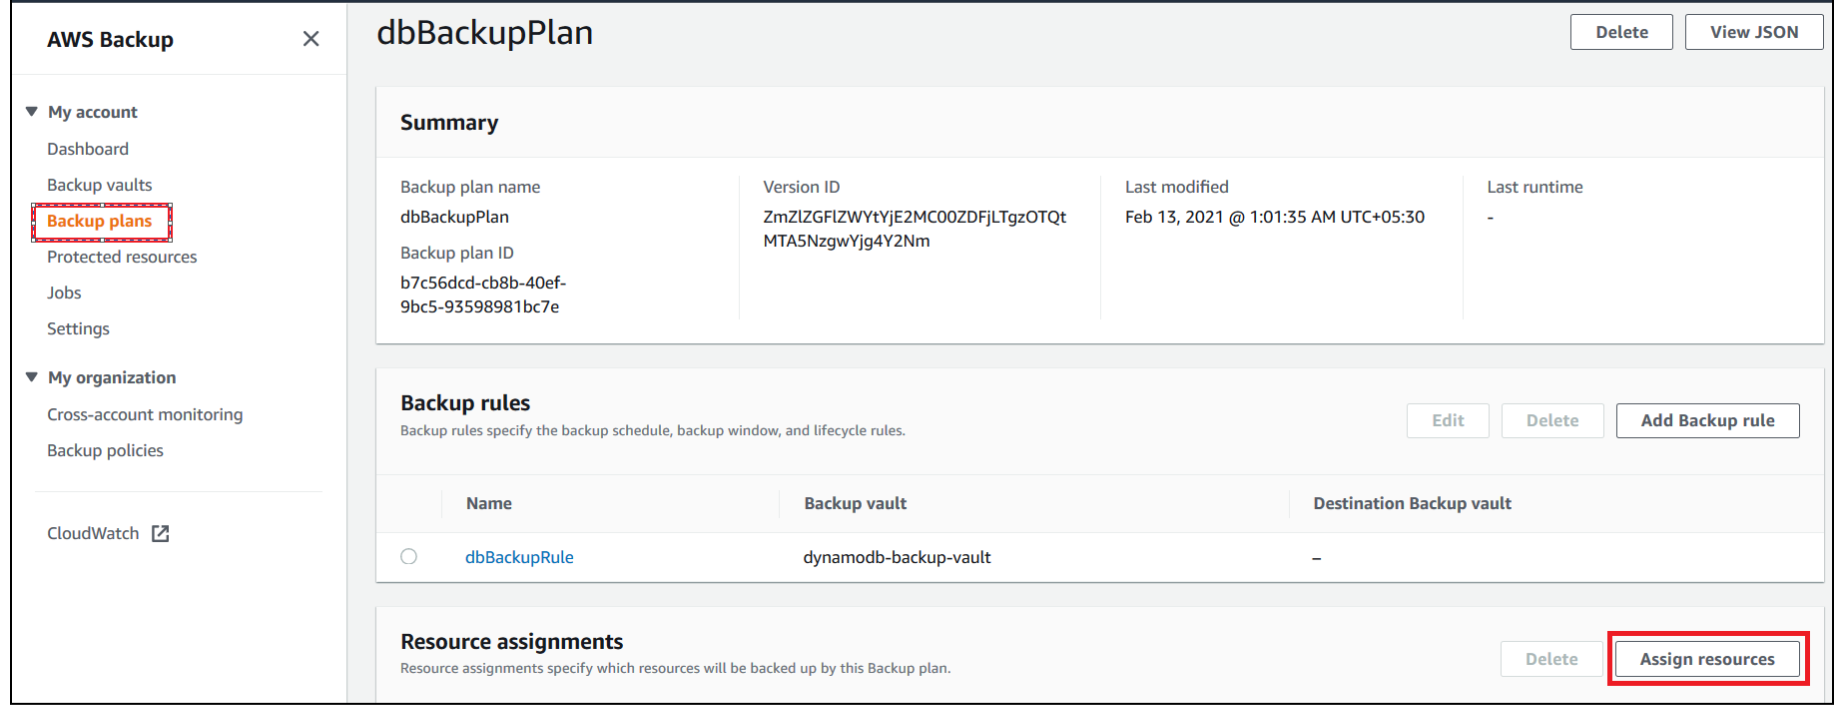Image resolution: width=1841 pixels, height=715 pixels.
Task: Click Delete in Resource assignments section
Action: 1551,659
